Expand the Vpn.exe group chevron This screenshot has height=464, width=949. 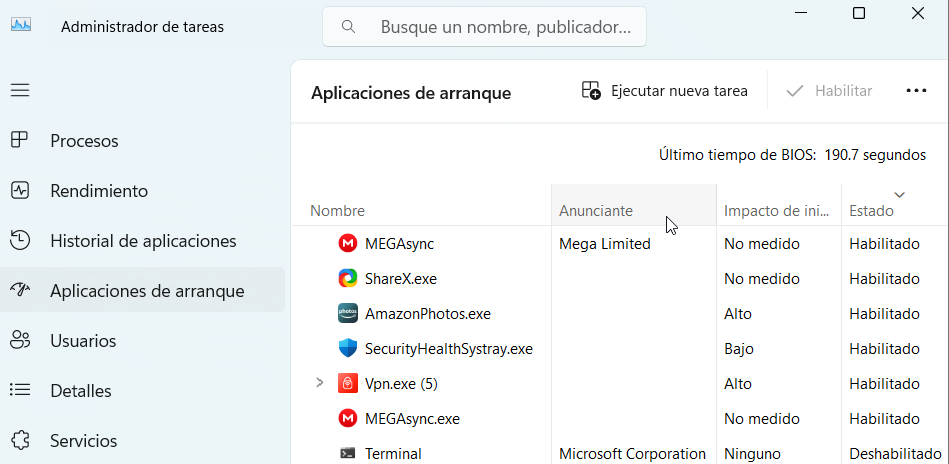(320, 383)
